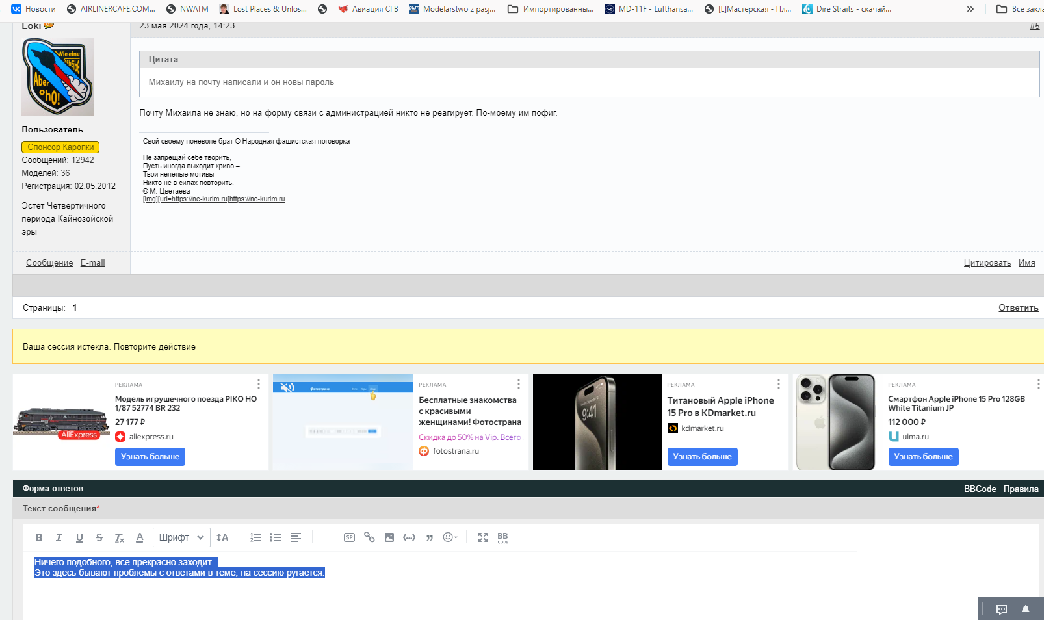Insert a quote block with quotation icon
The width and height of the screenshot is (1044, 620).
pos(429,538)
